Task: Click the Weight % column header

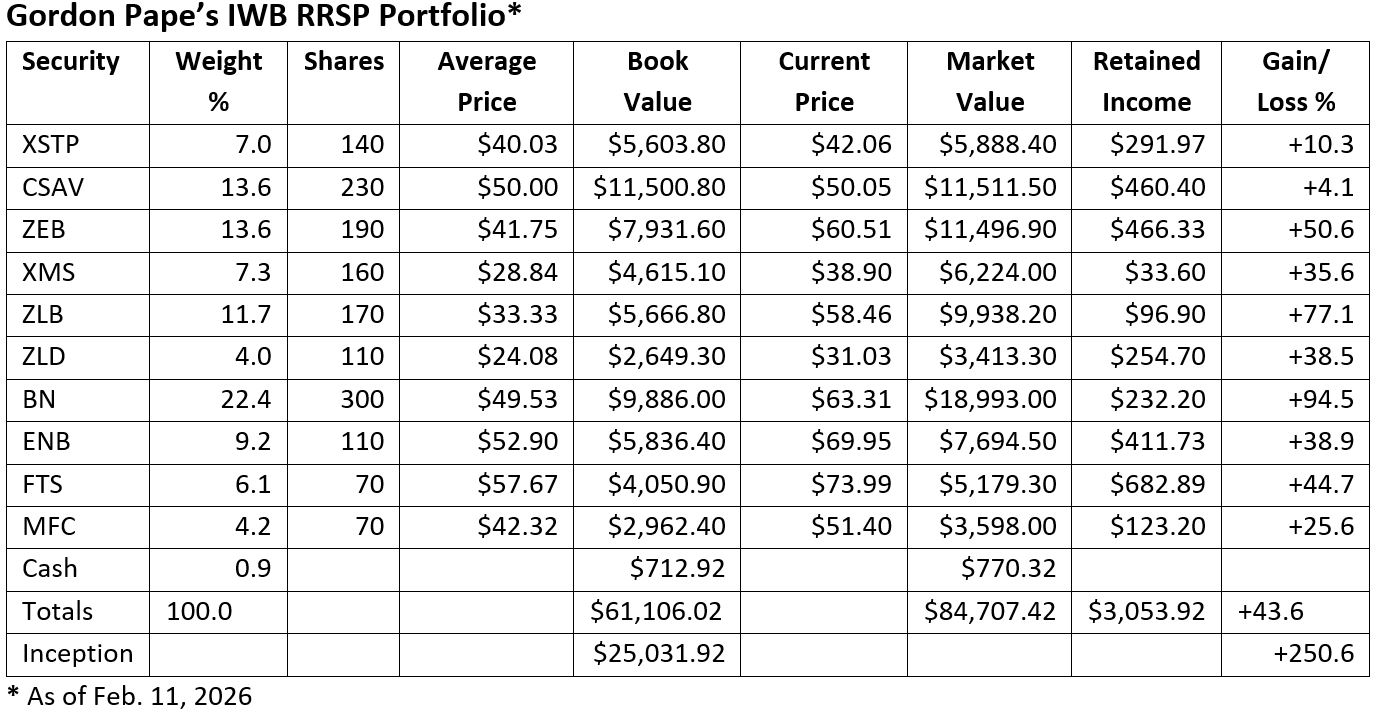Action: pos(218,82)
